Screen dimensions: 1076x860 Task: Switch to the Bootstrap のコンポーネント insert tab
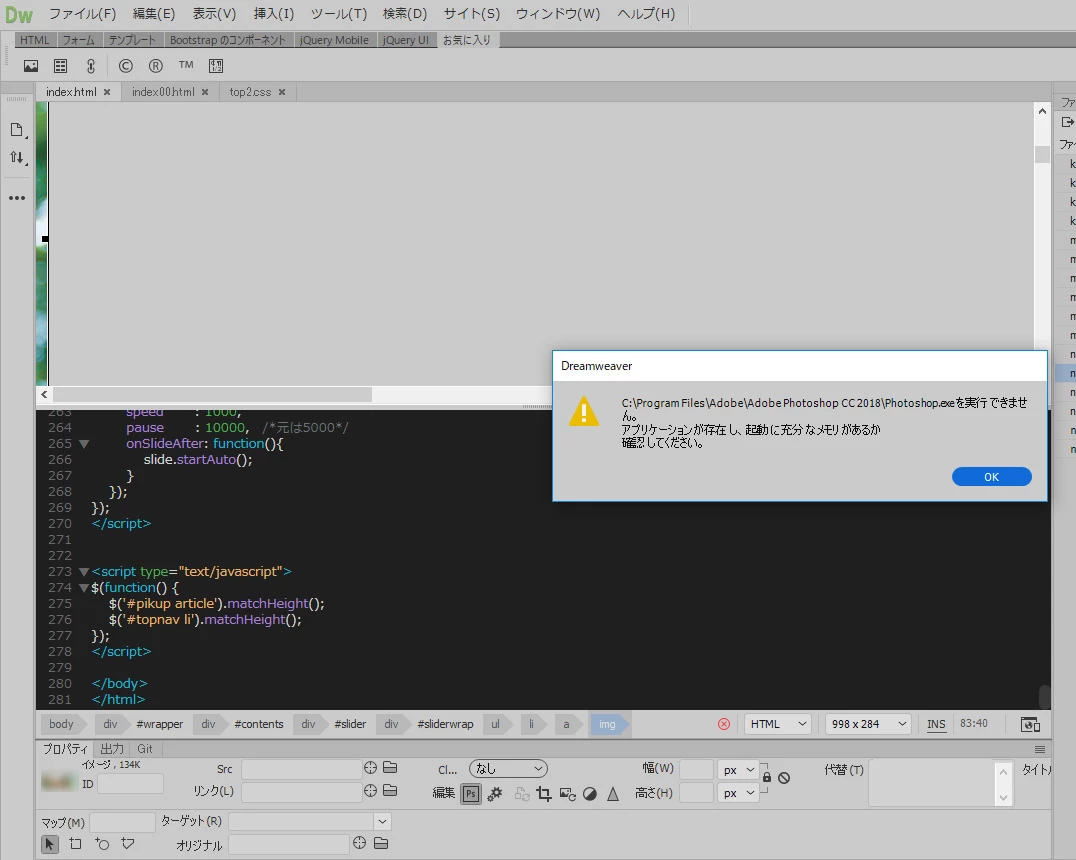point(227,40)
